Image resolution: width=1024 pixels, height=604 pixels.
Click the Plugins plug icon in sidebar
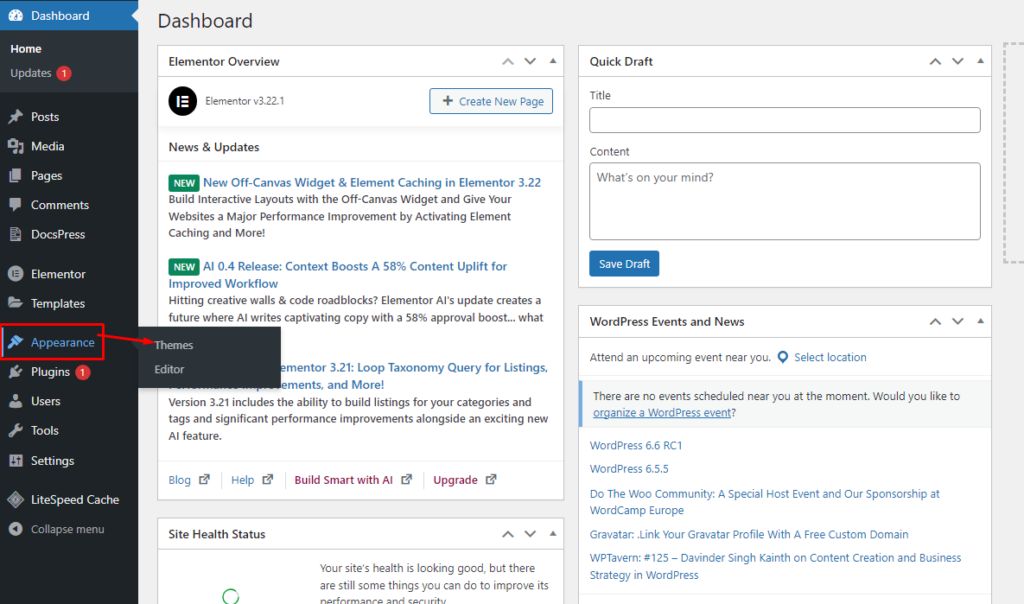pyautogui.click(x=15, y=372)
